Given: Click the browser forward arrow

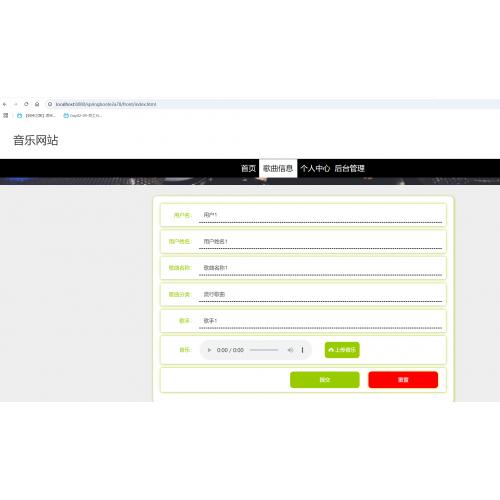Looking at the screenshot, I should point(15,104).
